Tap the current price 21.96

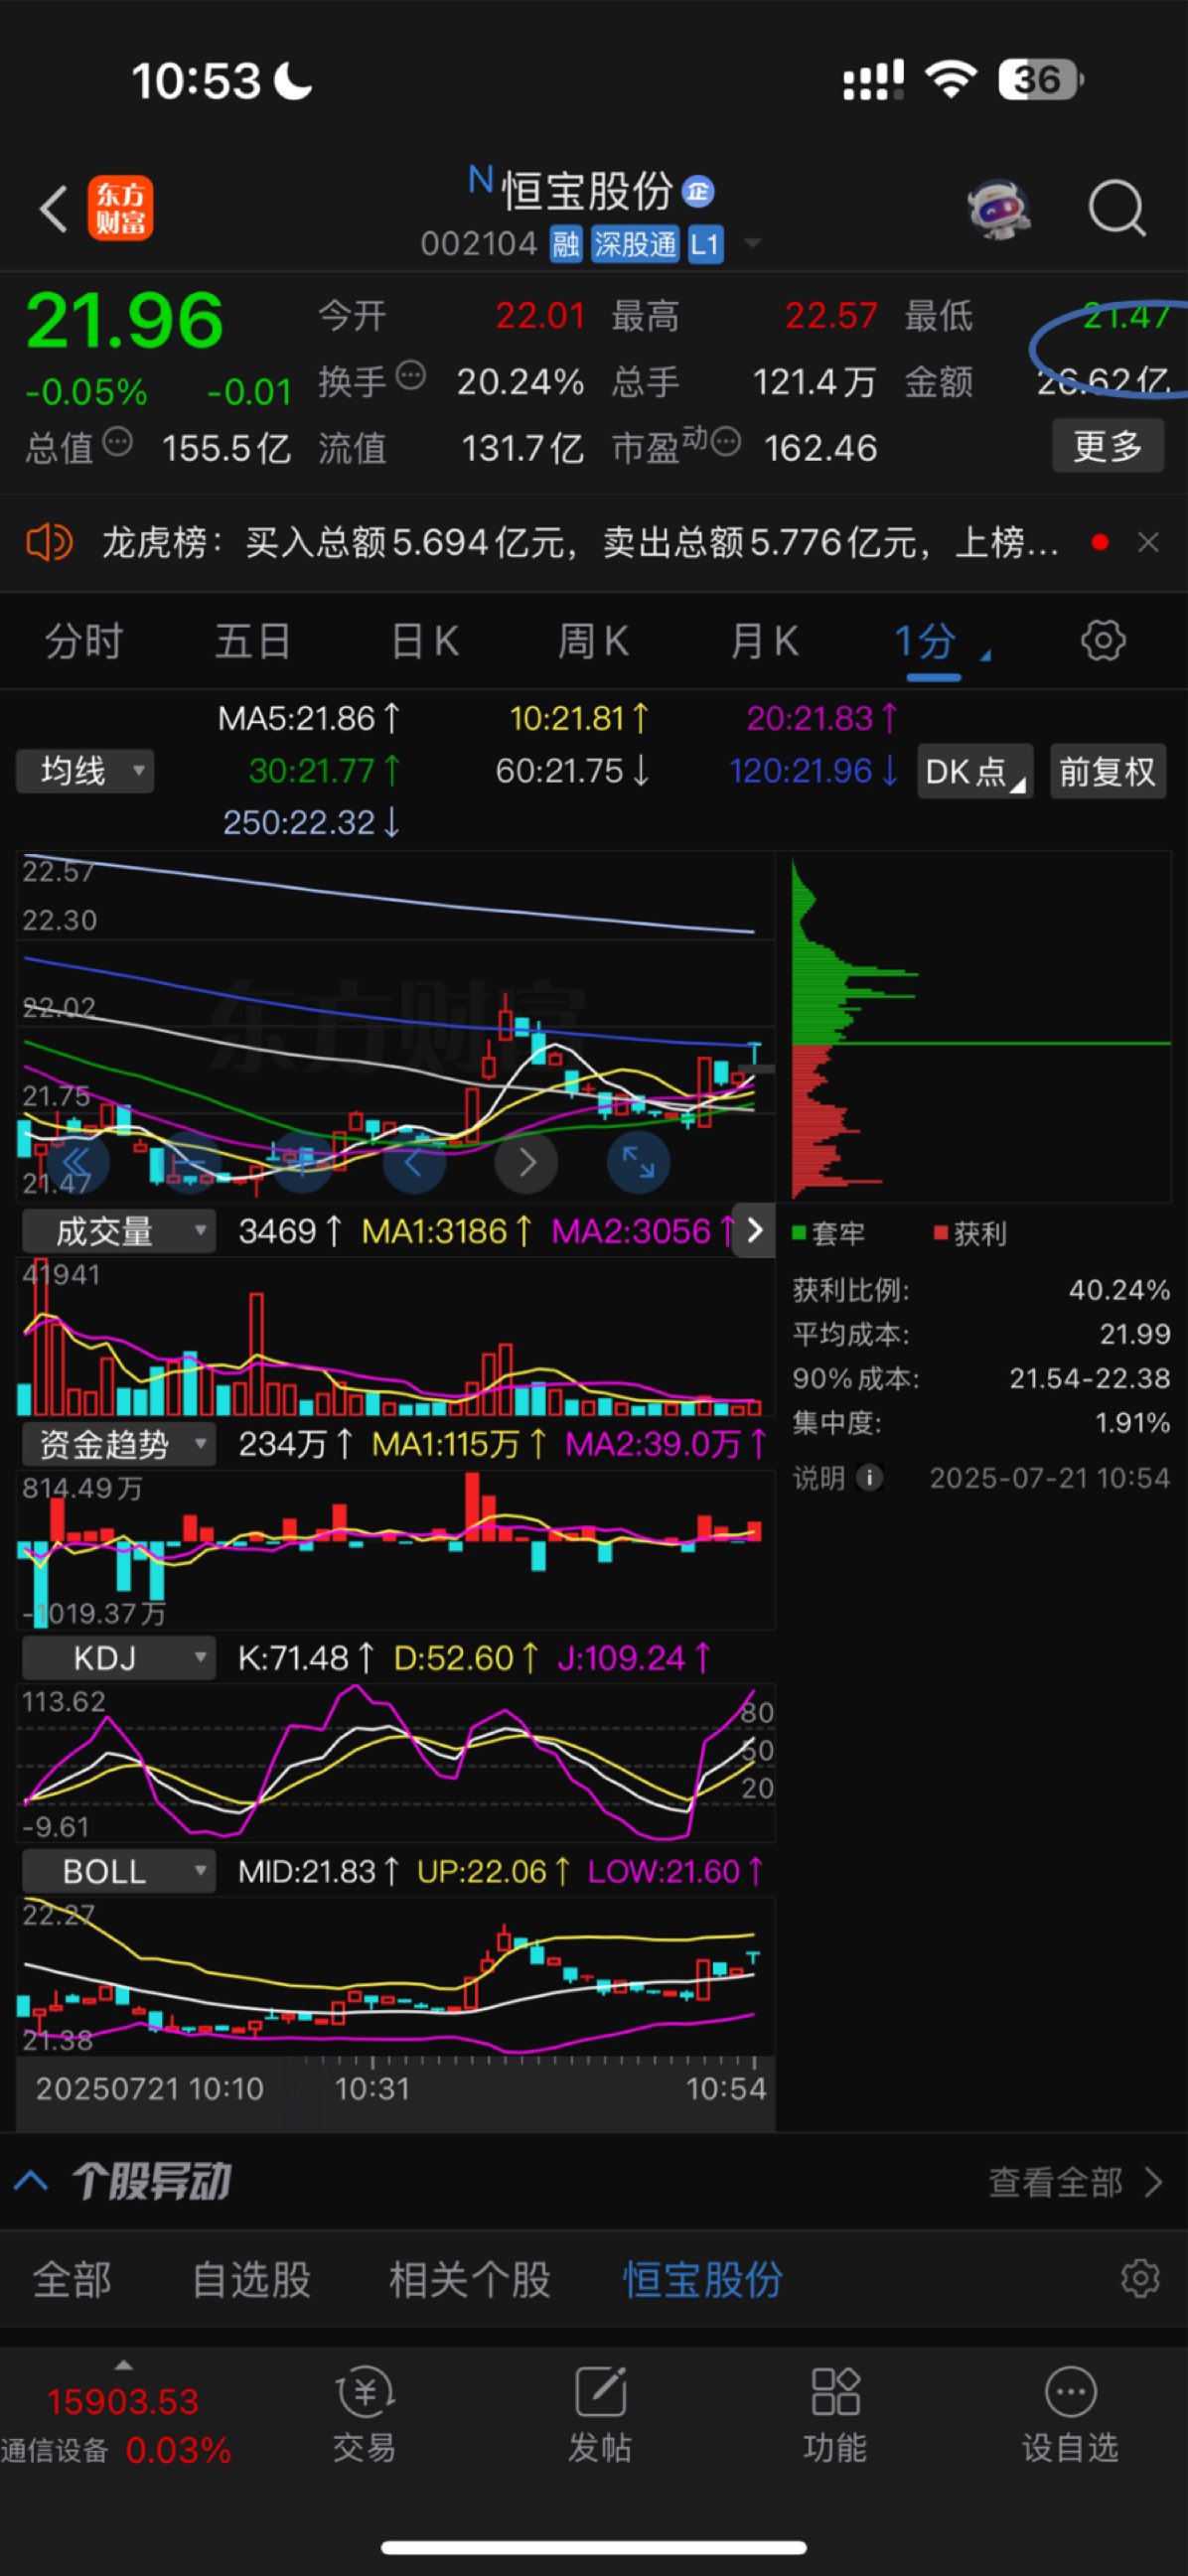point(124,321)
